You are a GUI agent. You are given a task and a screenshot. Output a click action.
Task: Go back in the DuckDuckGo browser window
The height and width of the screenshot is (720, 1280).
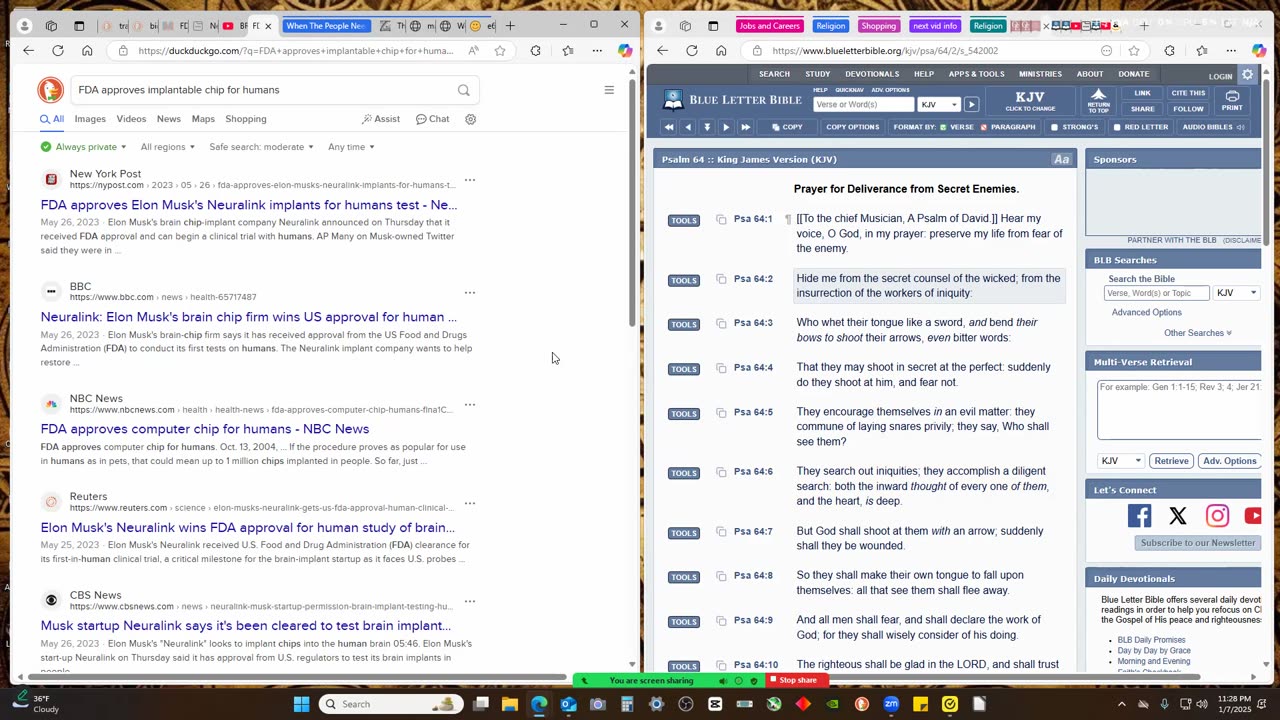pos(28,51)
